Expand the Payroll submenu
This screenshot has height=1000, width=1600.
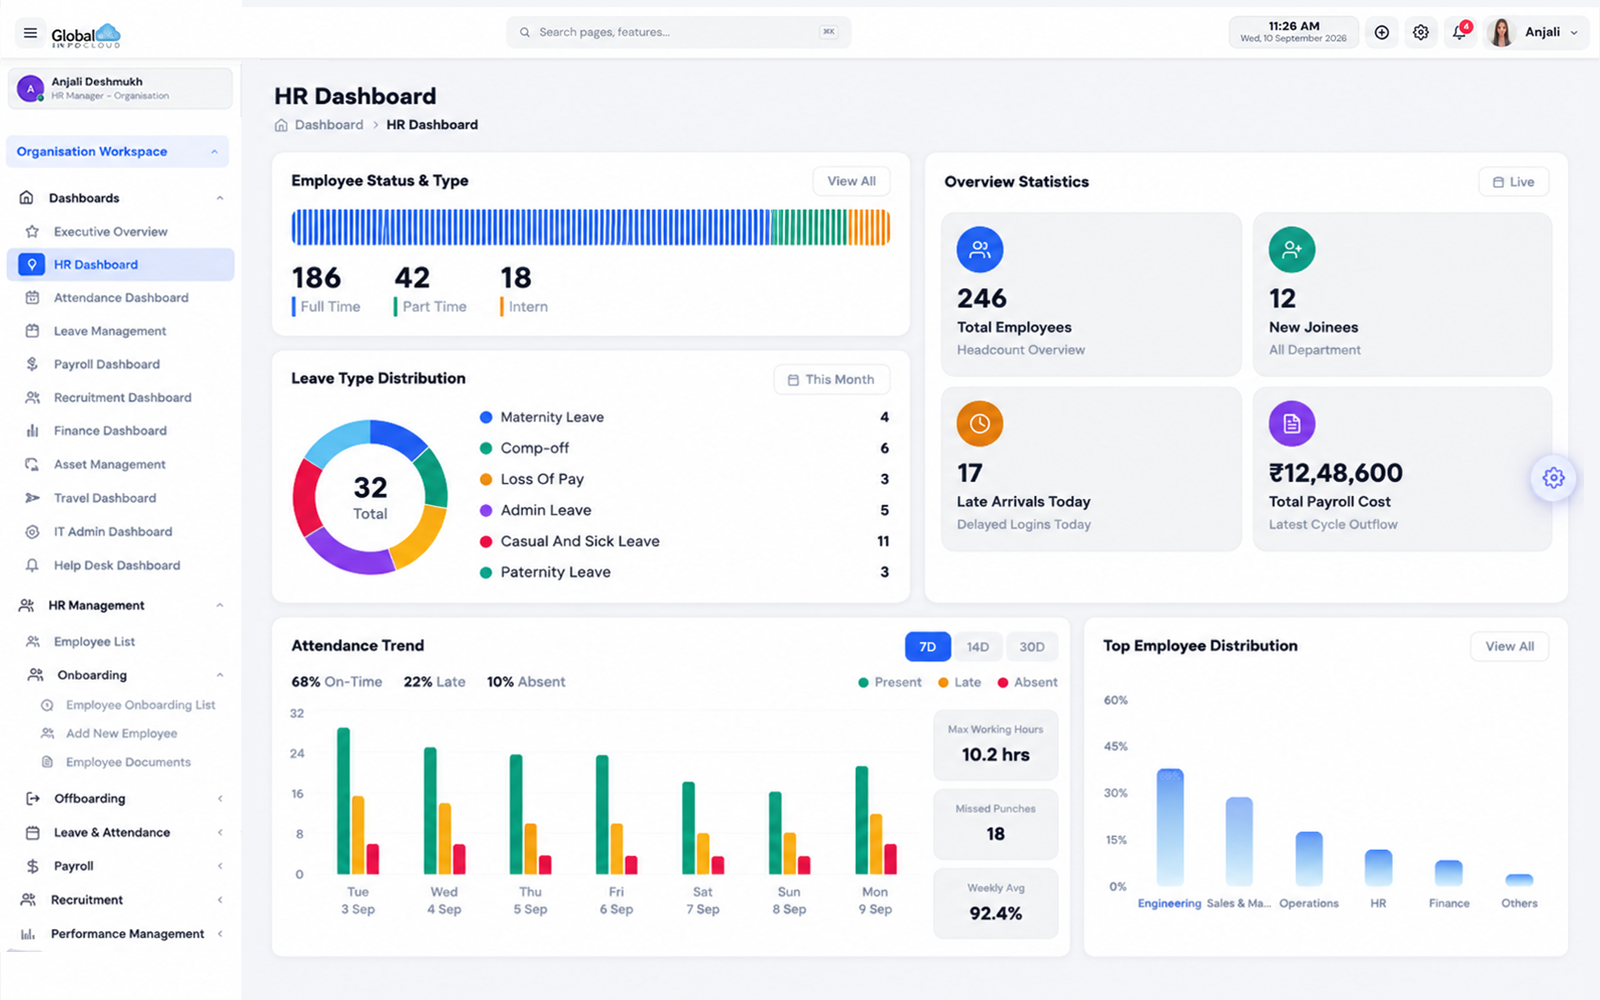click(x=219, y=866)
